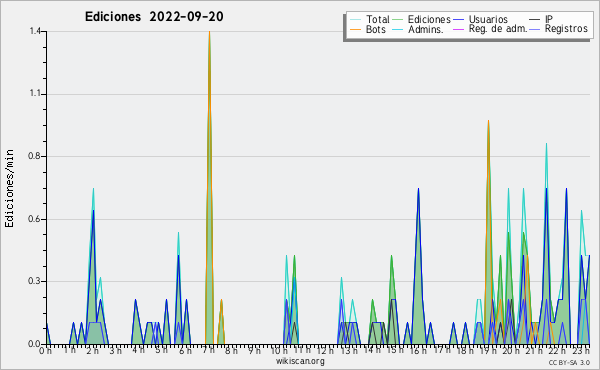This screenshot has height=370, width=600.
Task: Click the 1.4 y-axis value
Action: (x=36, y=31)
